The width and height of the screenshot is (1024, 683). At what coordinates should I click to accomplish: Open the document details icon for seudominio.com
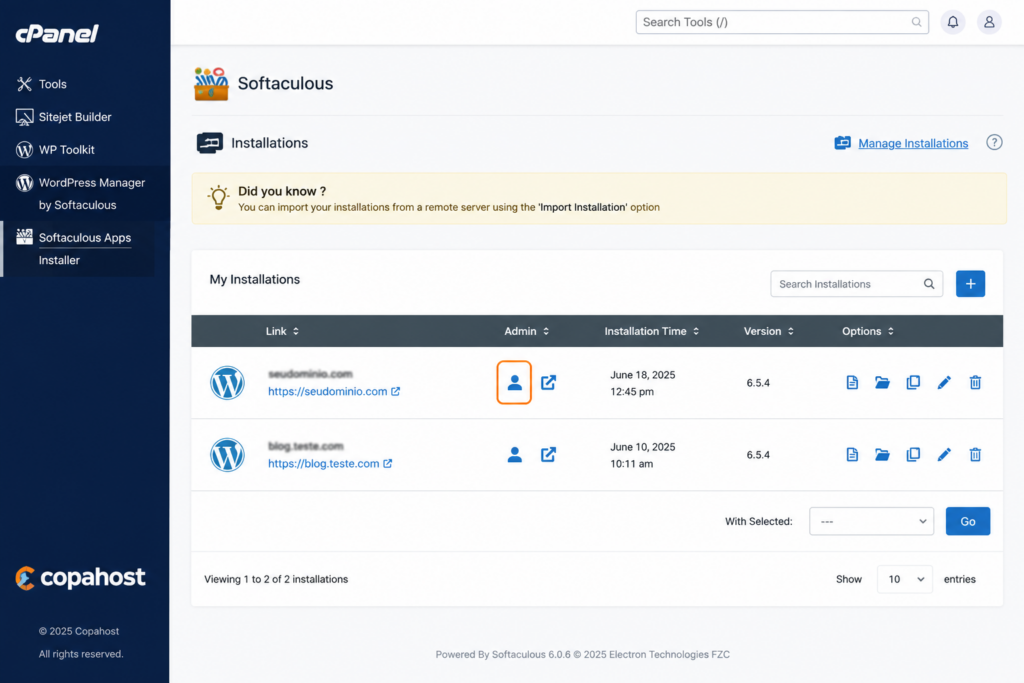[852, 383]
